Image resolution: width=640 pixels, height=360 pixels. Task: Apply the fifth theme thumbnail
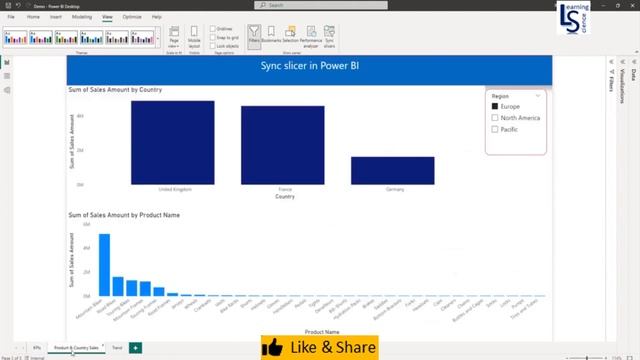pyautogui.click(x=117, y=38)
